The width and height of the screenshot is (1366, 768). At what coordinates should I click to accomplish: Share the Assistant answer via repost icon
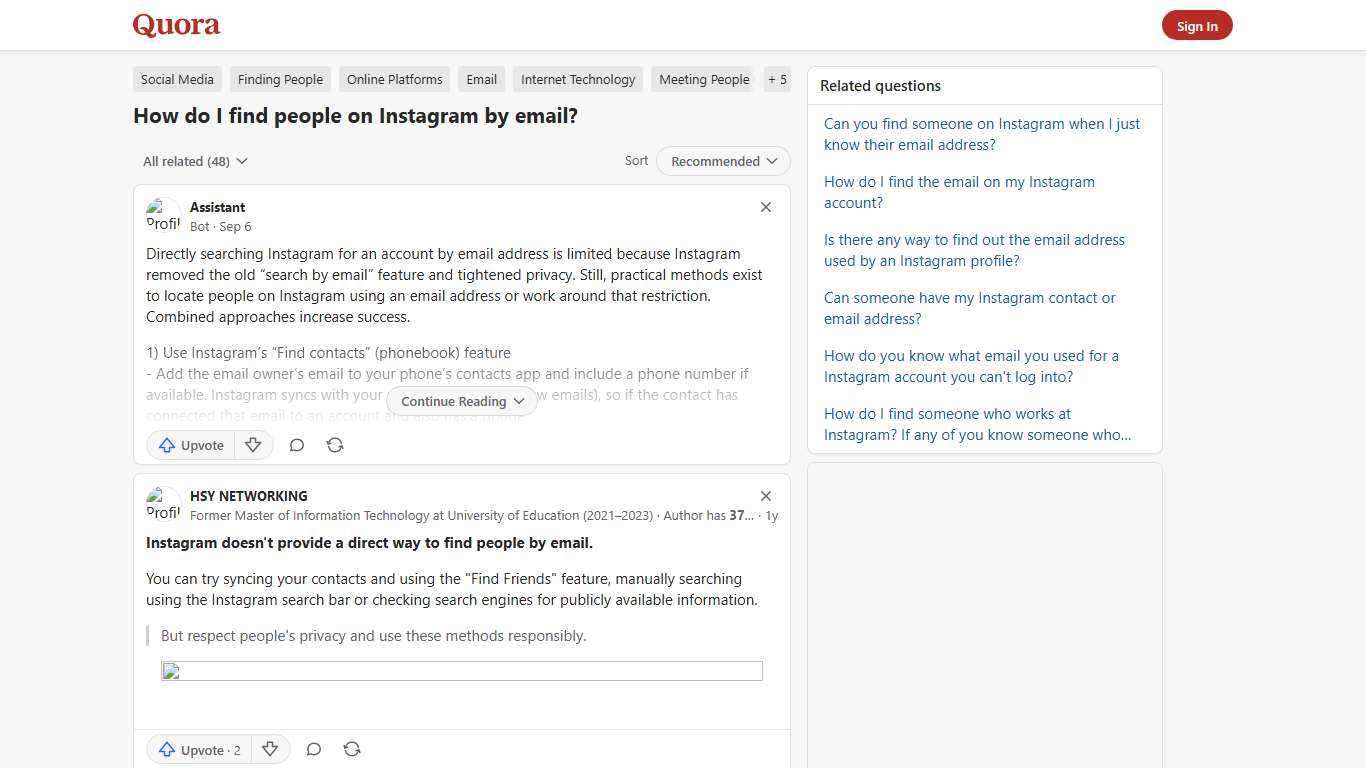point(334,445)
